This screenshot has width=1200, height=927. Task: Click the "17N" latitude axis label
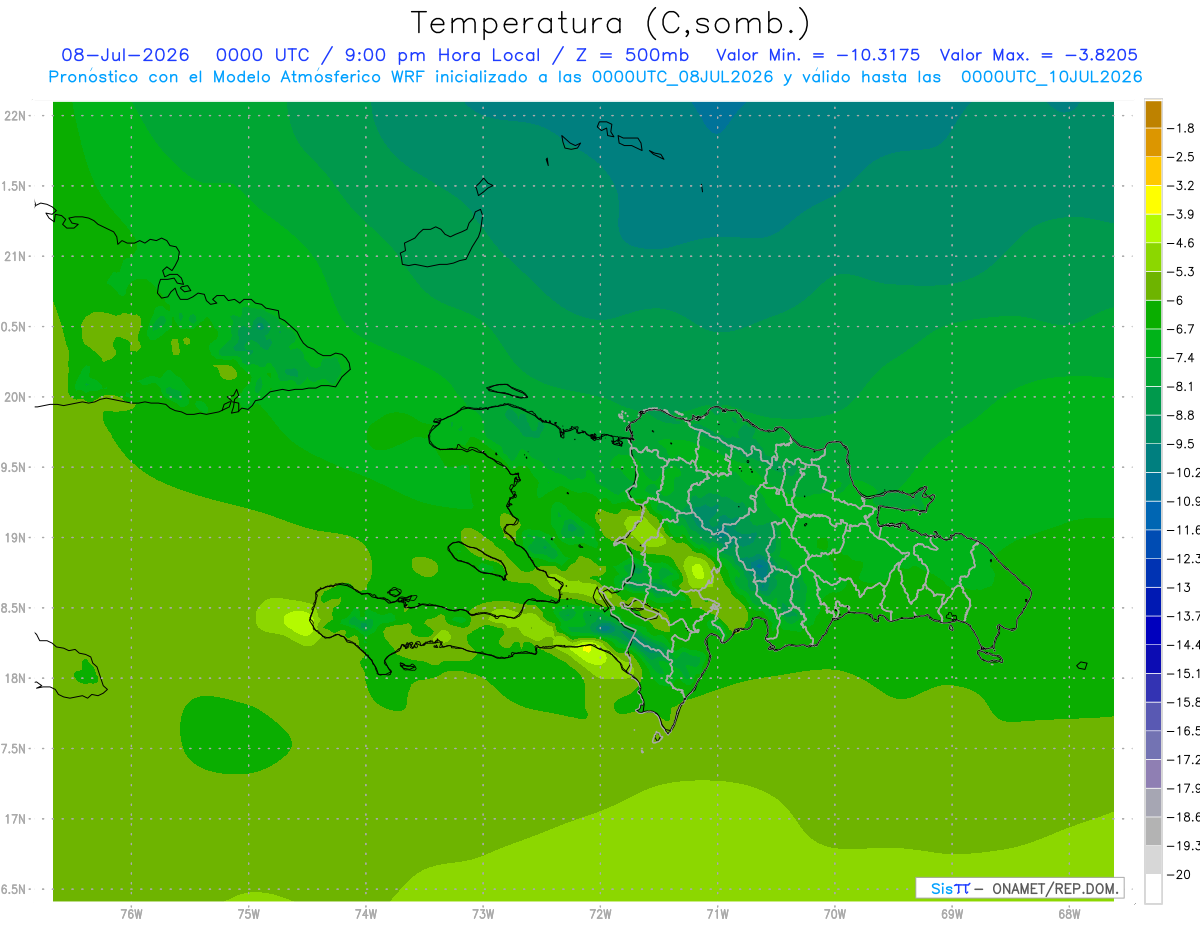(16, 819)
